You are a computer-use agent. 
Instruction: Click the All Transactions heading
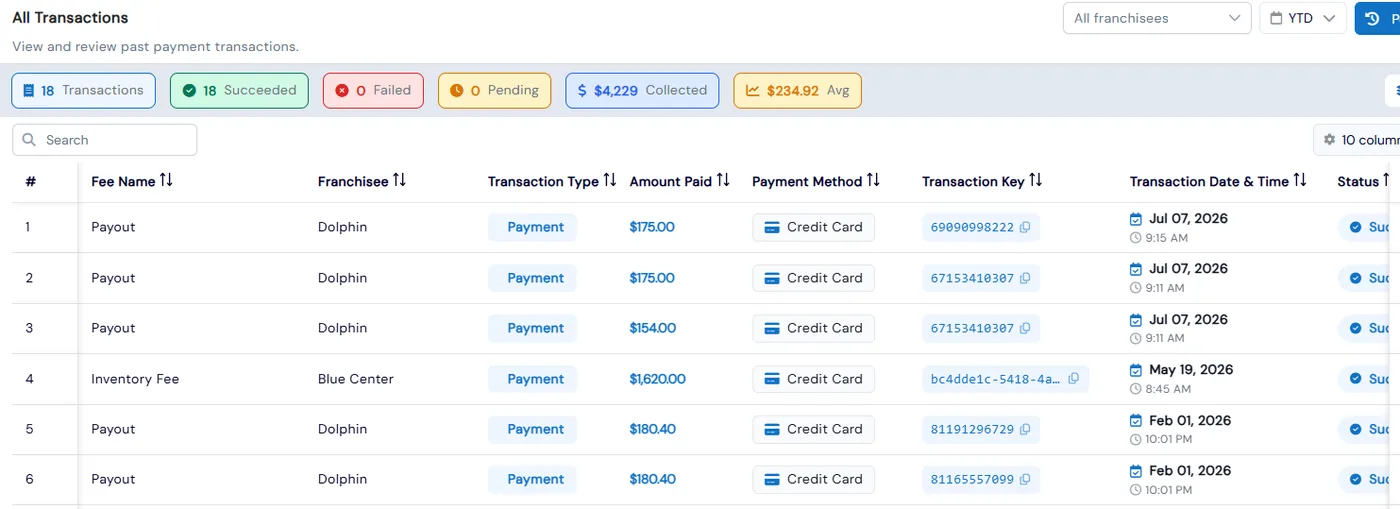coord(70,18)
